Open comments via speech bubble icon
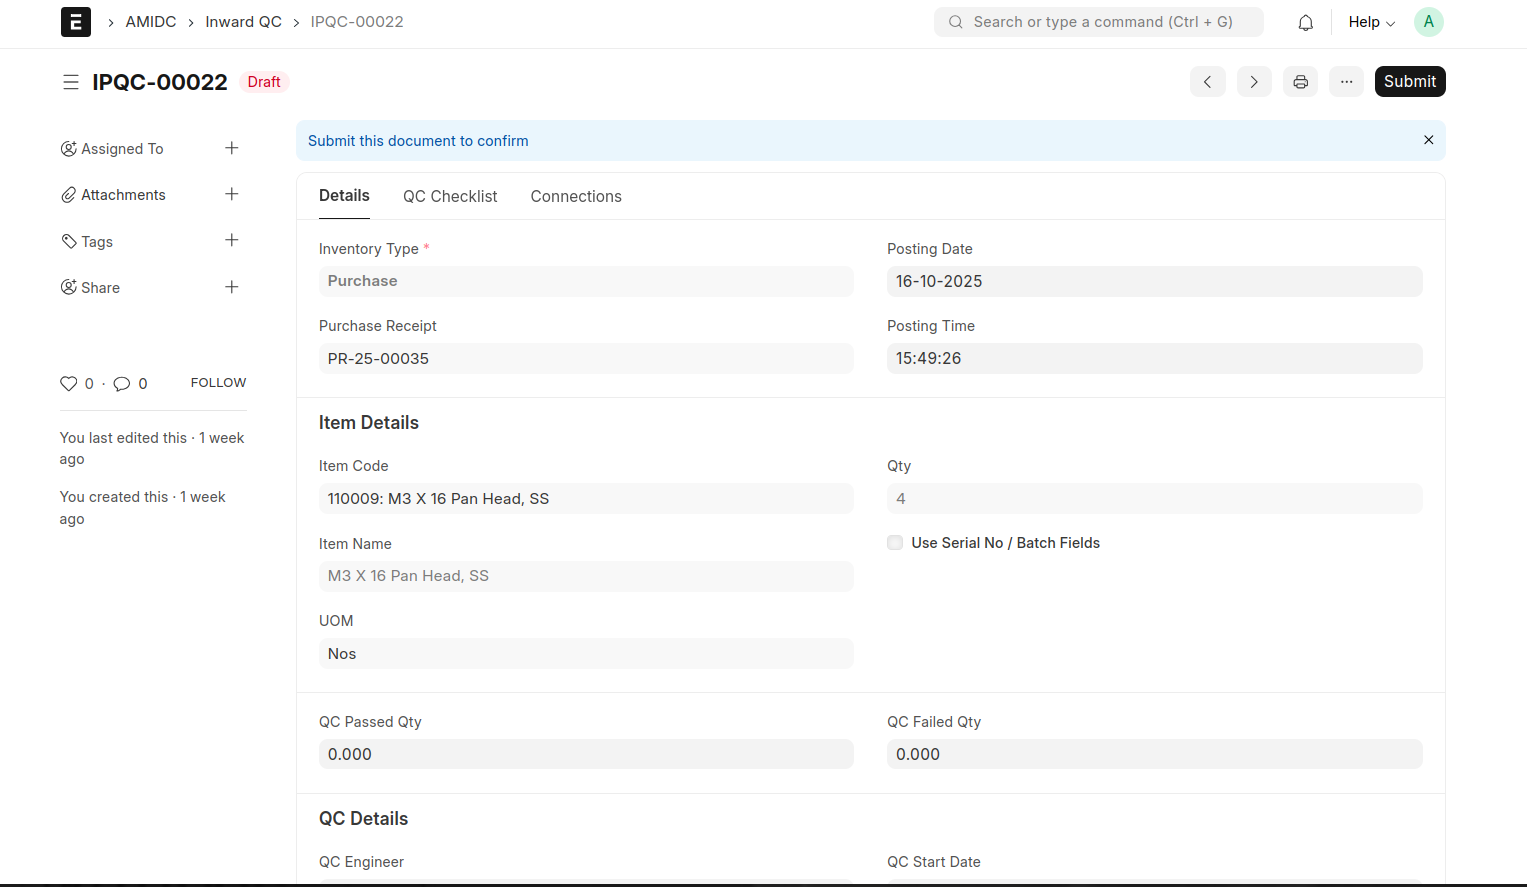1527x887 pixels. coord(122,384)
